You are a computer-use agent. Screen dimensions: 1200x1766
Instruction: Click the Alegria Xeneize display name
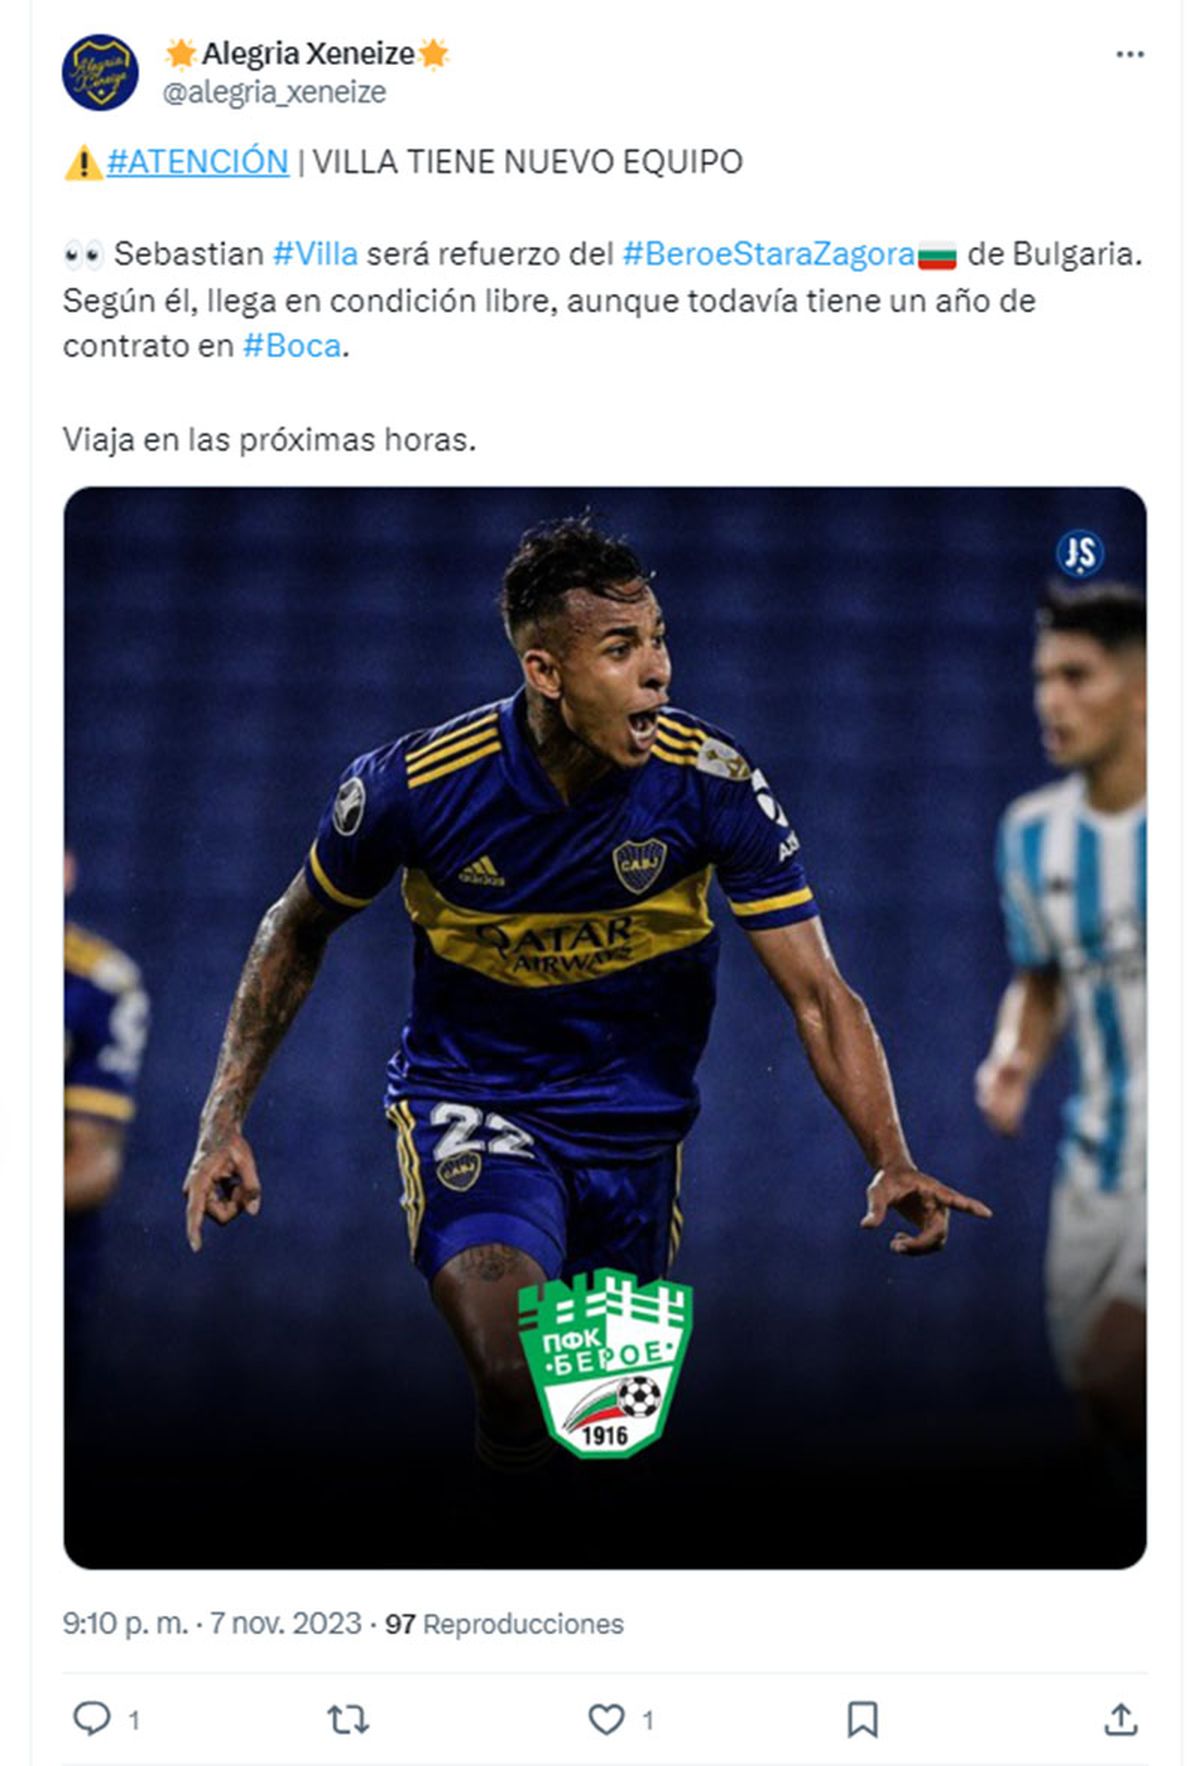point(308,53)
